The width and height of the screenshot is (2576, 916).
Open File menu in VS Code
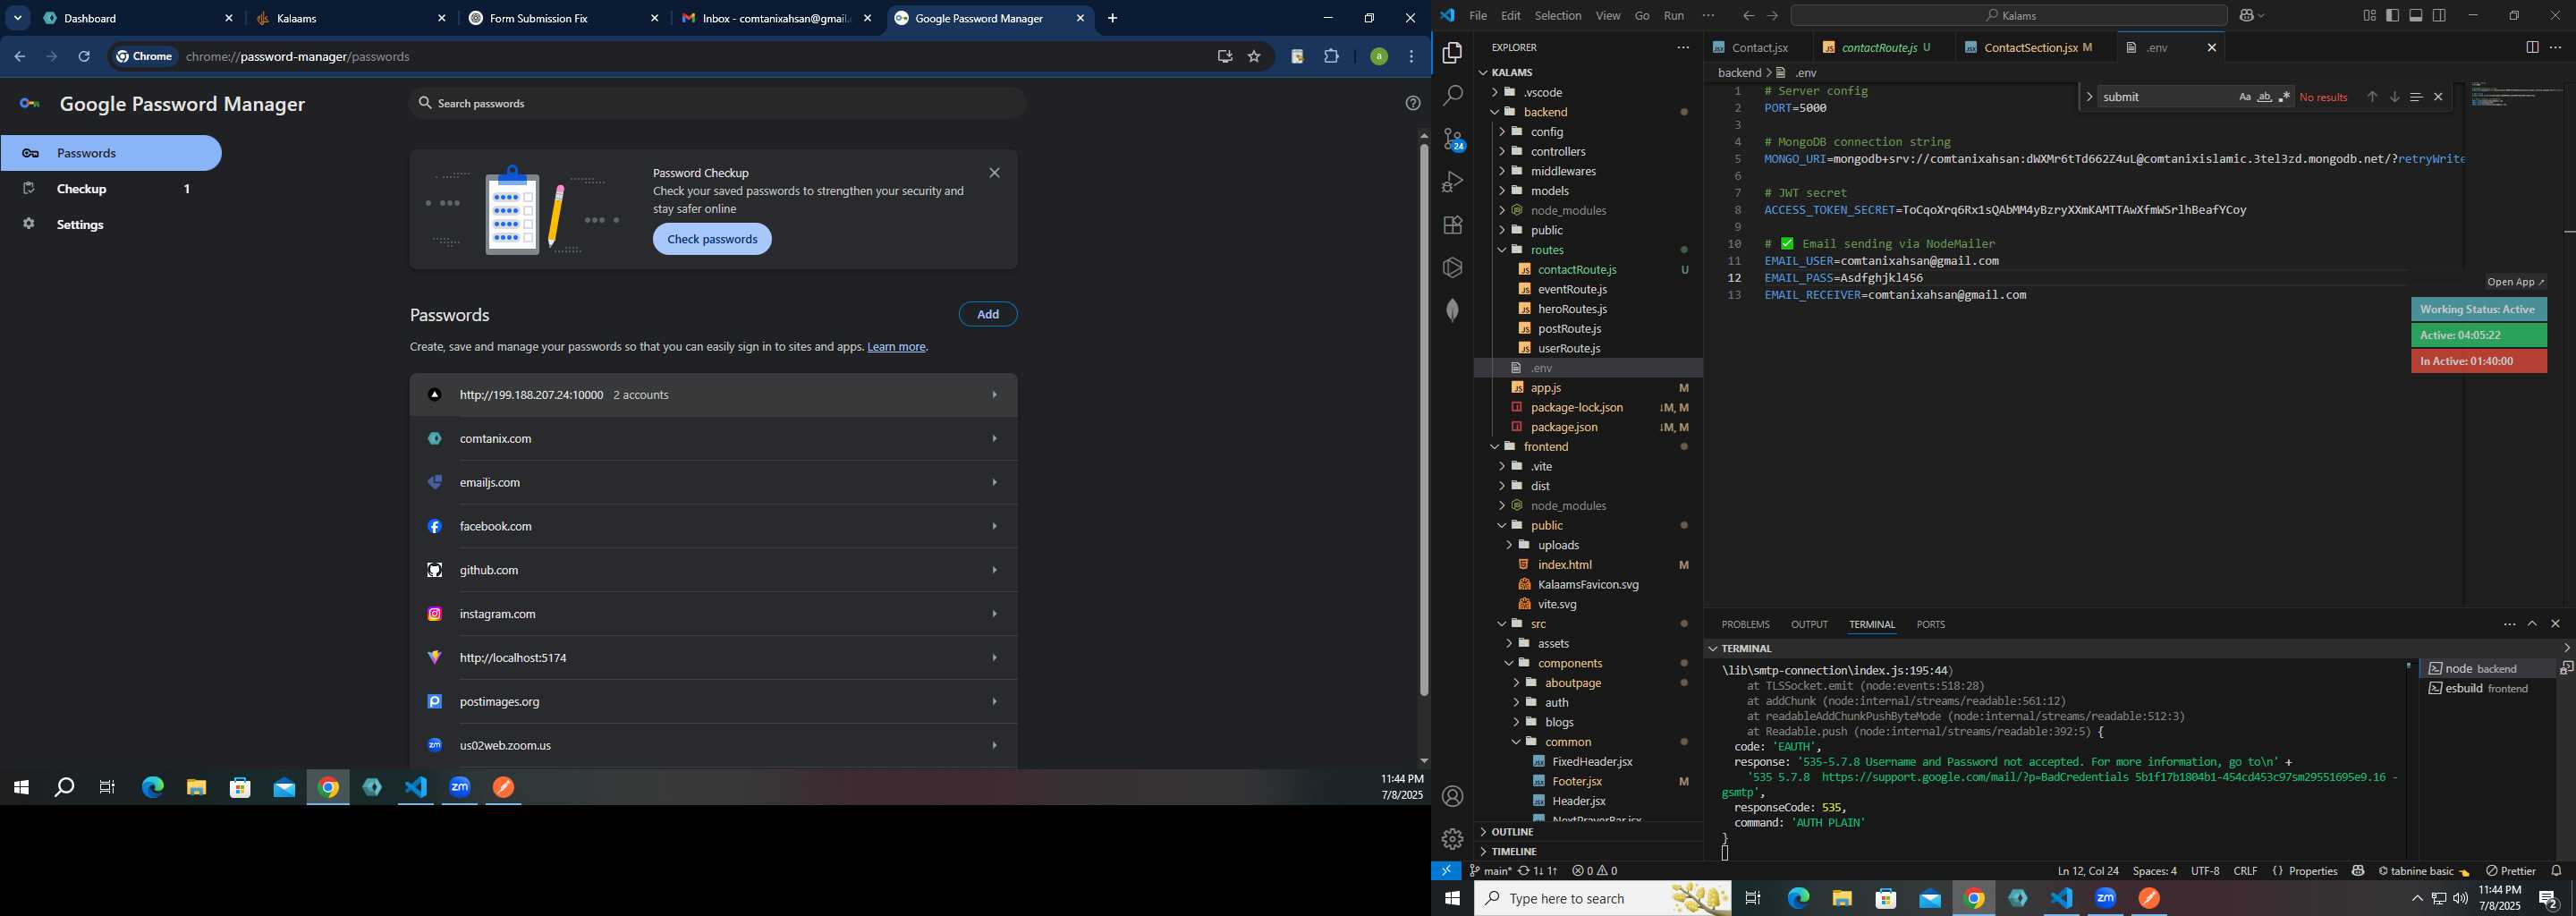(1478, 16)
